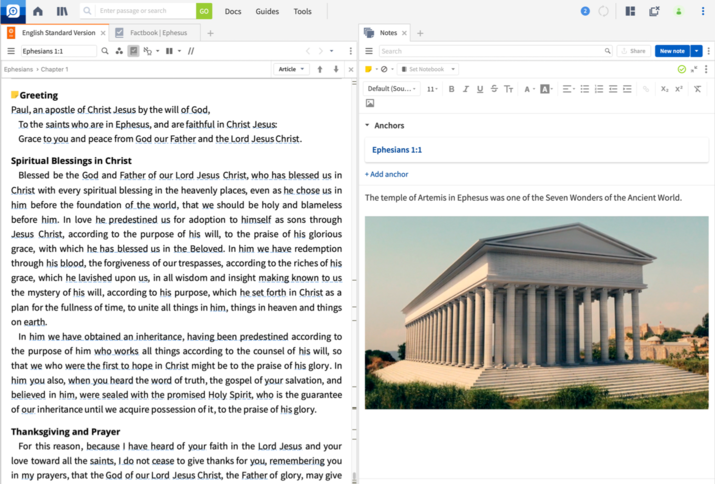The image size is (715, 484).
Task: Toggle Underline formatting
Action: (x=480, y=89)
